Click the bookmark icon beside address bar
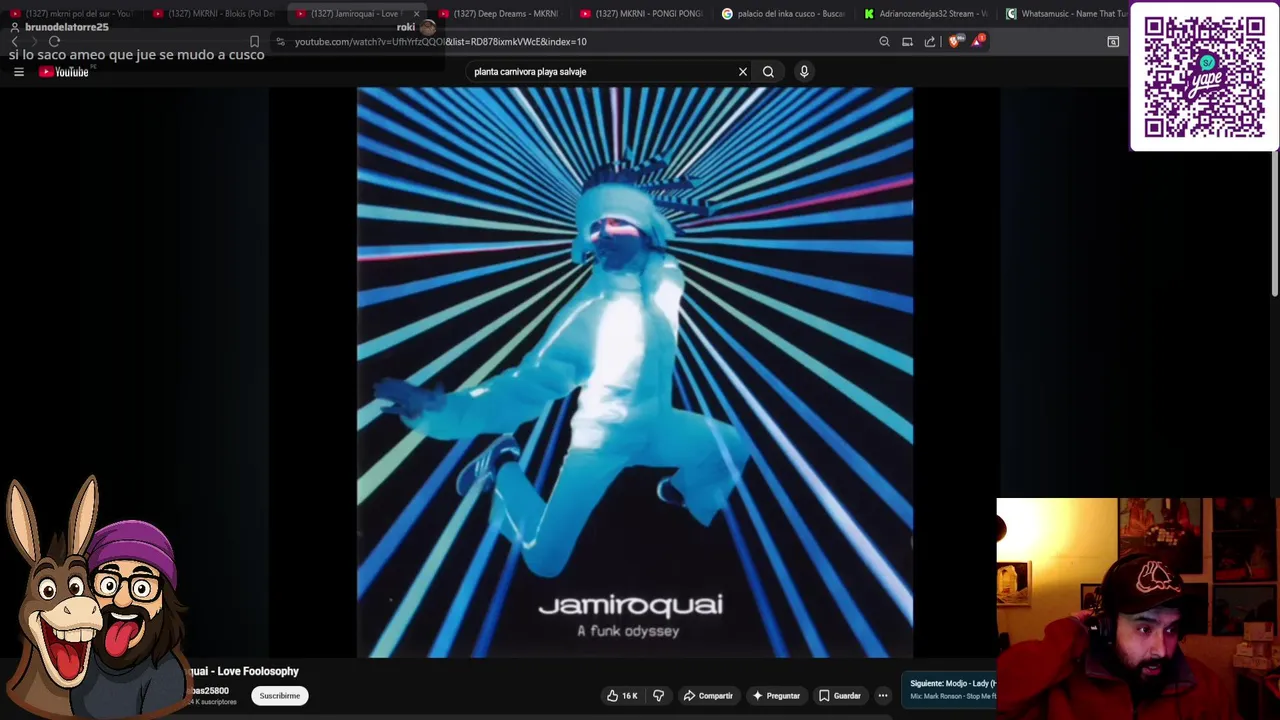This screenshot has width=1280, height=720. [x=254, y=42]
